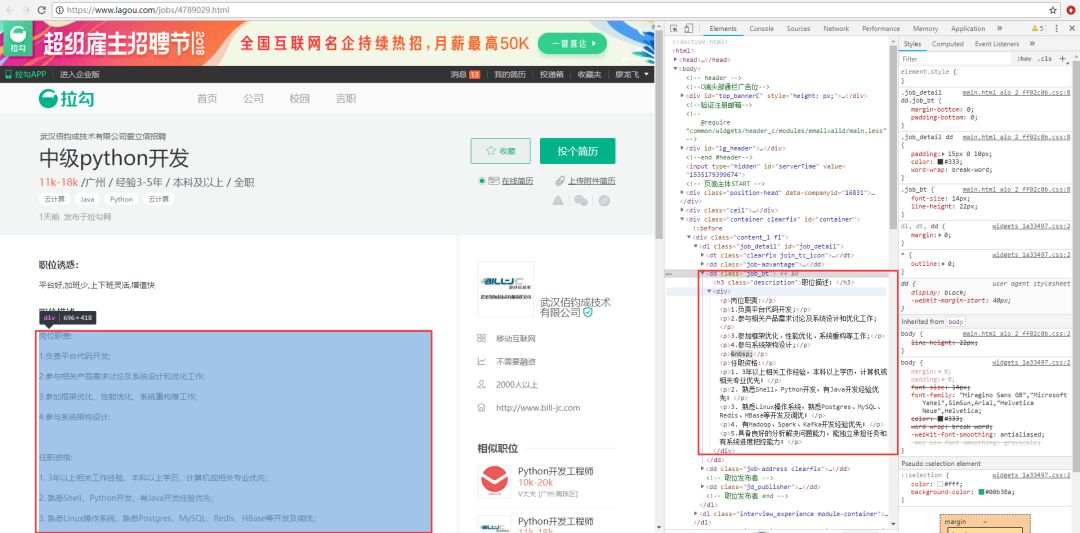Click the 收藏 favorite button
The height and width of the screenshot is (533, 1080).
click(500, 151)
